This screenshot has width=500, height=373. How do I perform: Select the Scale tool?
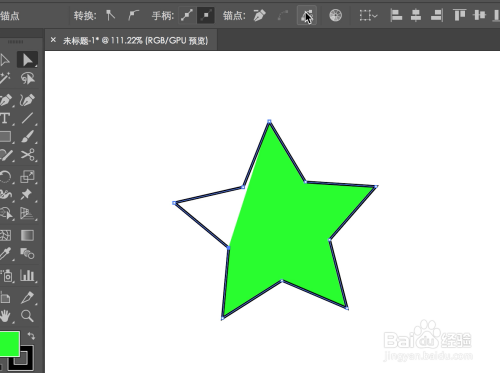tap(27, 176)
